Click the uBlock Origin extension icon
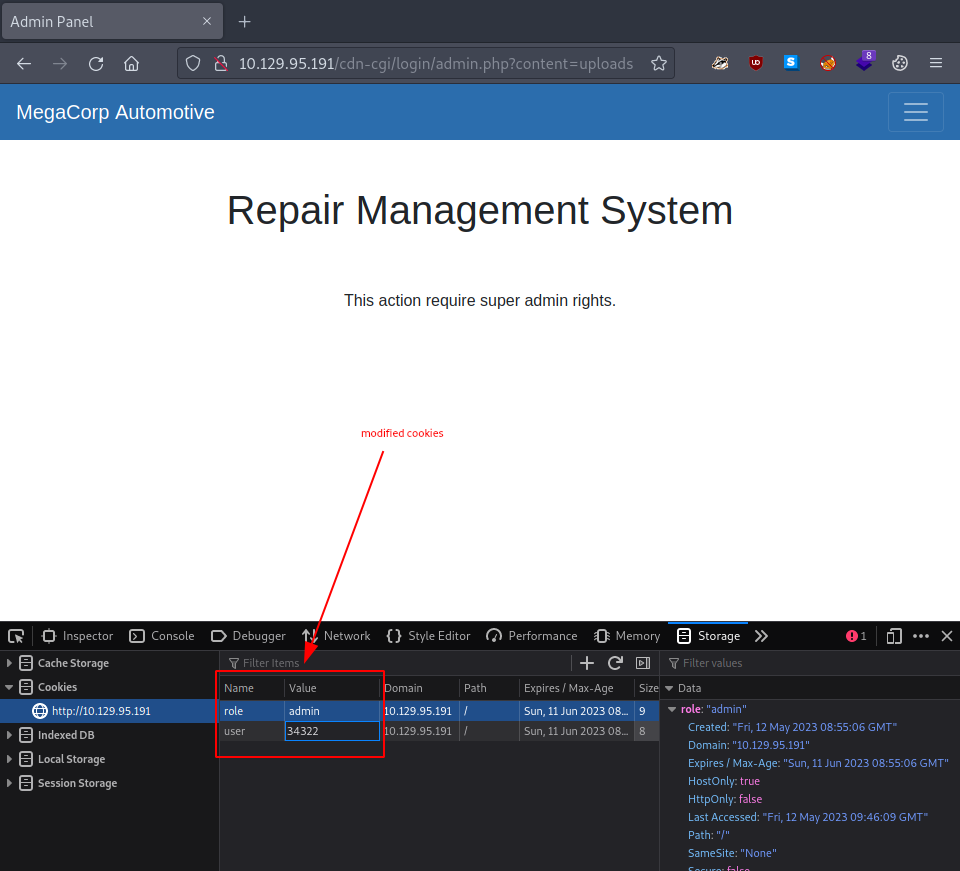960x871 pixels. (756, 63)
